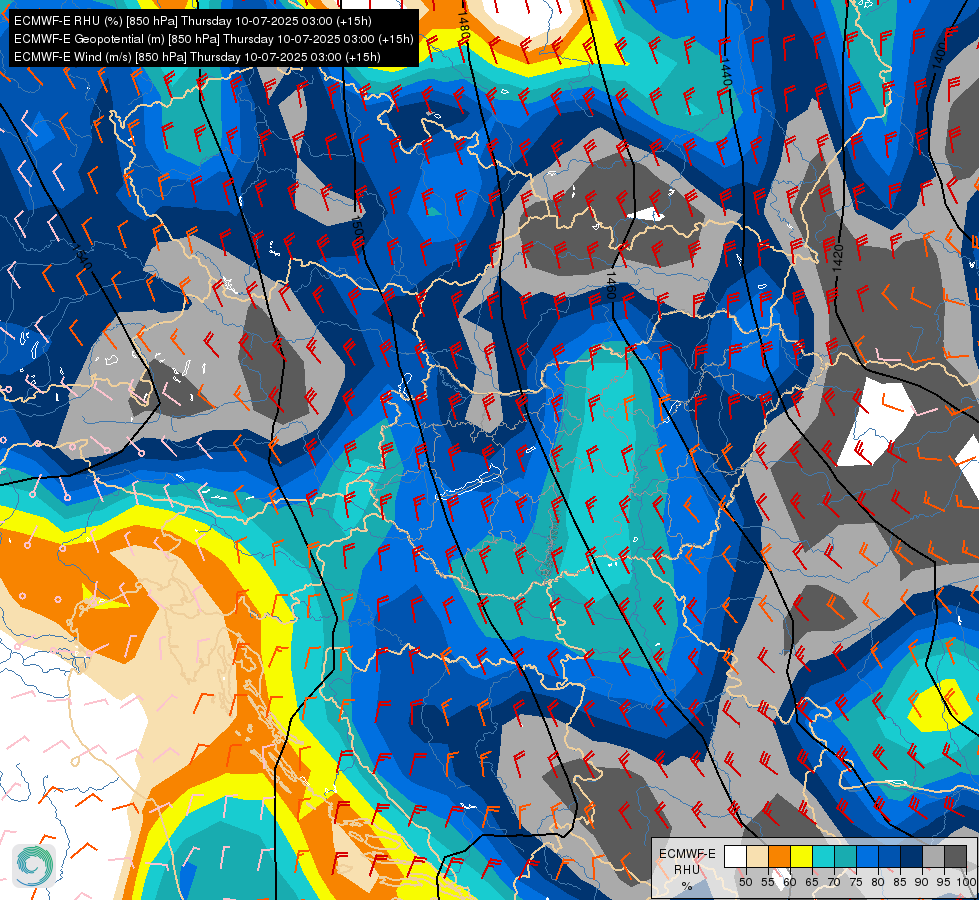Click the legend value 60

(x=790, y=882)
